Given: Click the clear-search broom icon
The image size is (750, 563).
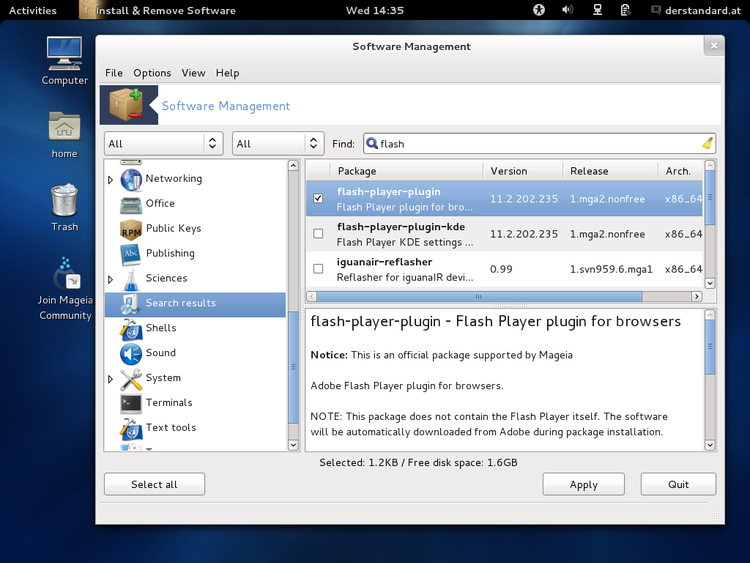Looking at the screenshot, I should click(707, 144).
